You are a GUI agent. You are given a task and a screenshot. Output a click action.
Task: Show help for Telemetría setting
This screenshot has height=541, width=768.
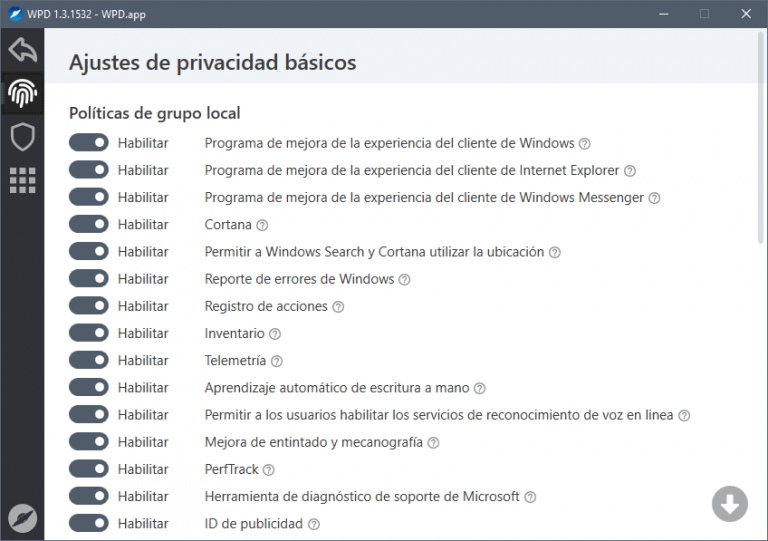point(277,361)
